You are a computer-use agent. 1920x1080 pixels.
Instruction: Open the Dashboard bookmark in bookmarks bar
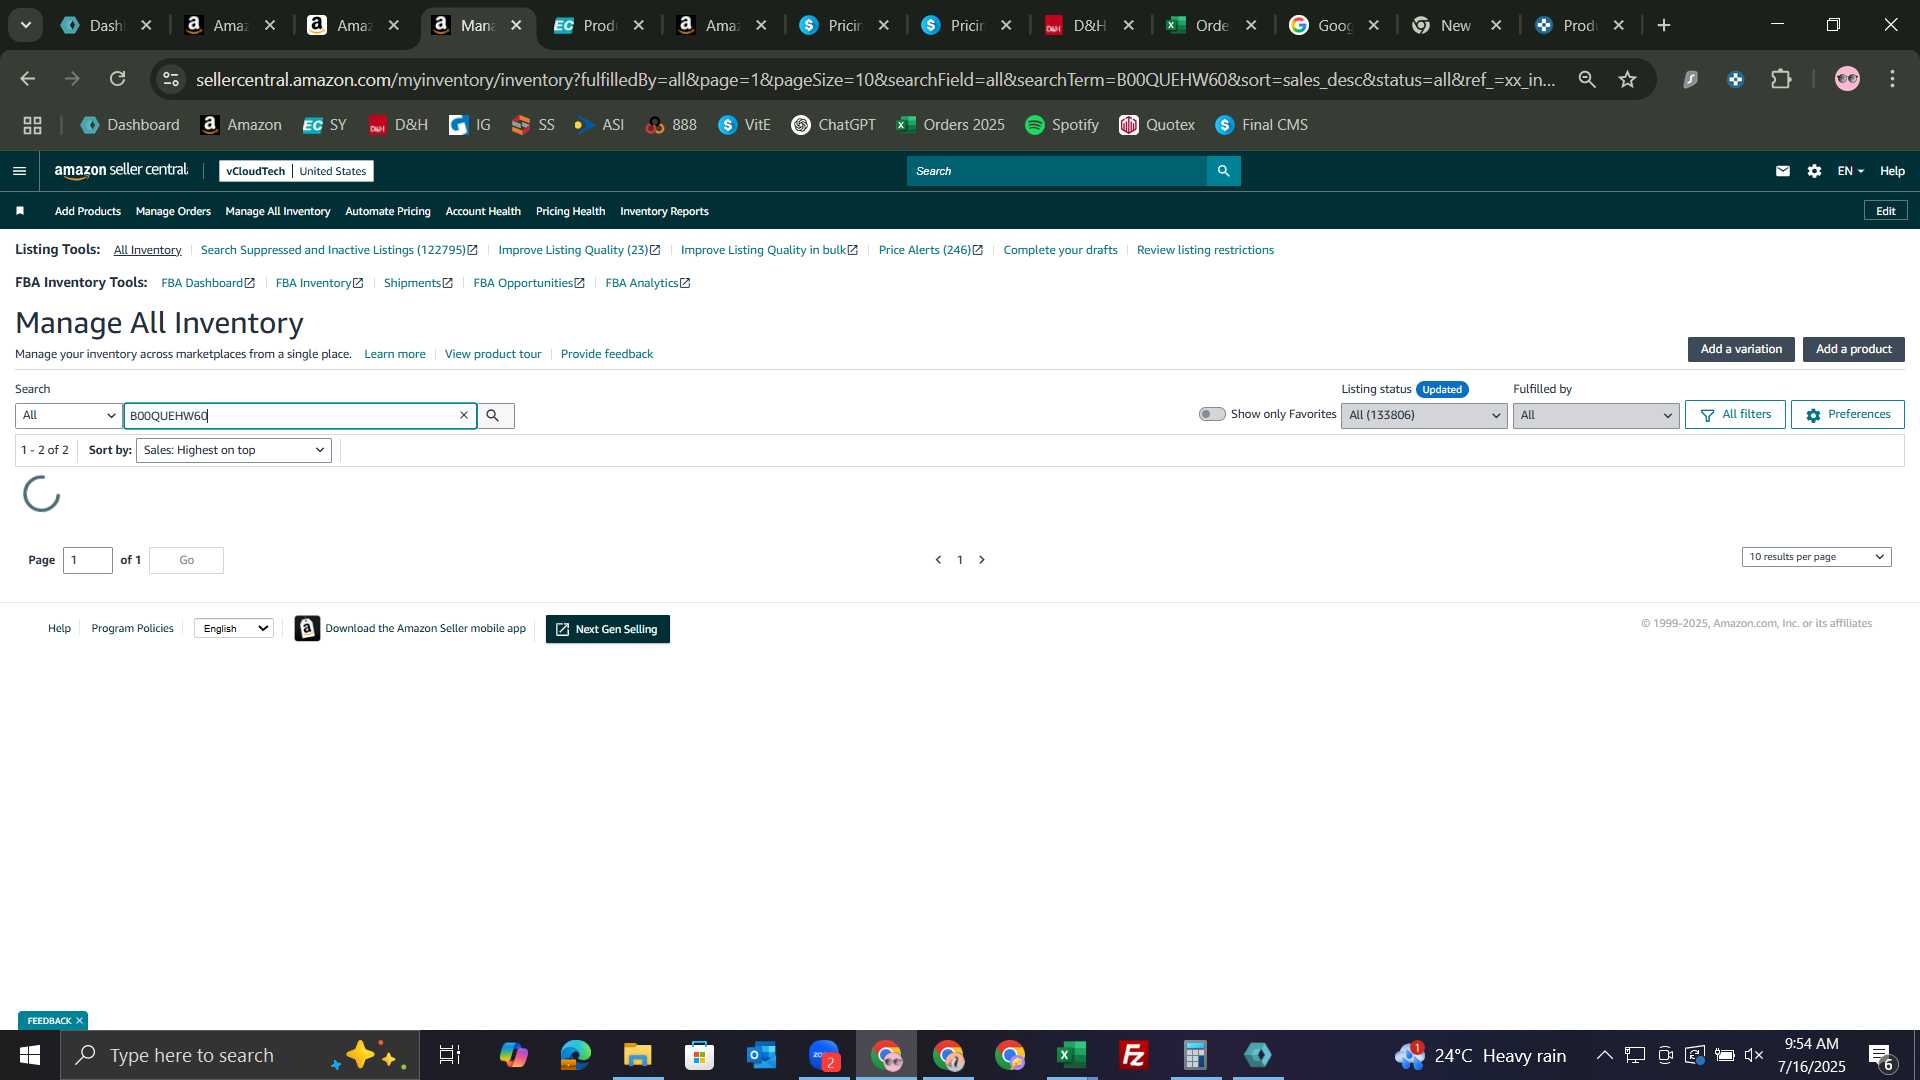click(x=130, y=125)
